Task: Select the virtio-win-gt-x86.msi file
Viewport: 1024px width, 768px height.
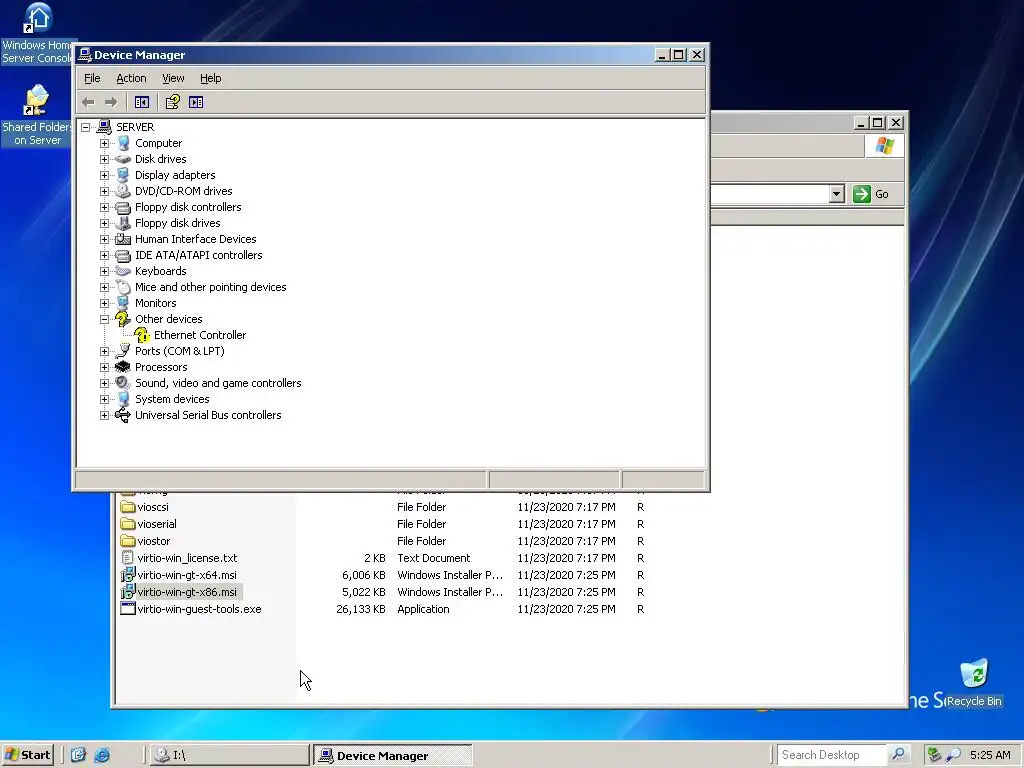Action: click(180, 592)
